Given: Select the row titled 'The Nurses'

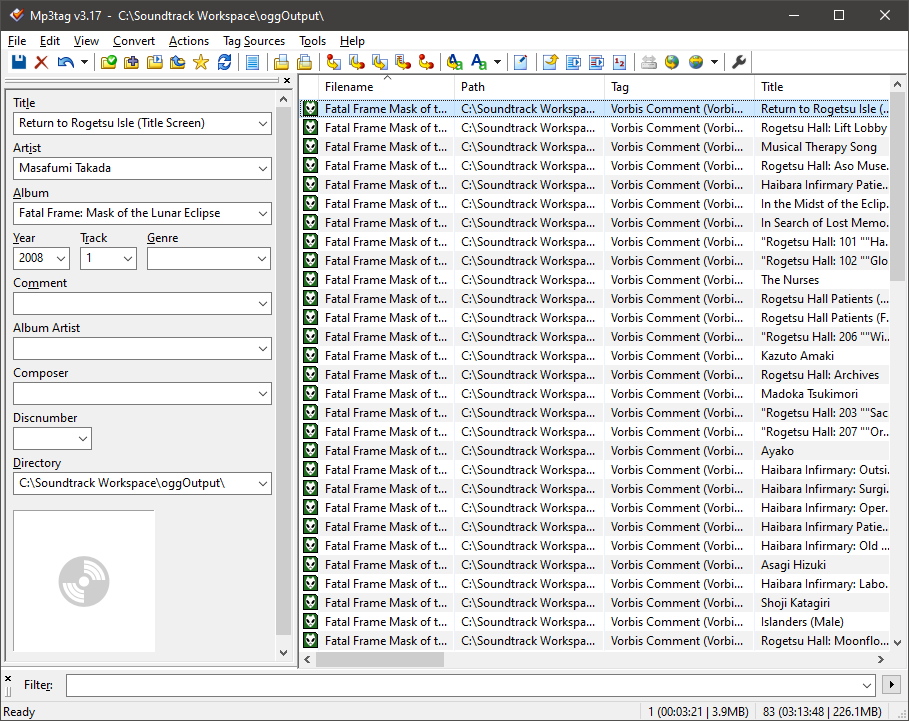Looking at the screenshot, I should 595,280.
